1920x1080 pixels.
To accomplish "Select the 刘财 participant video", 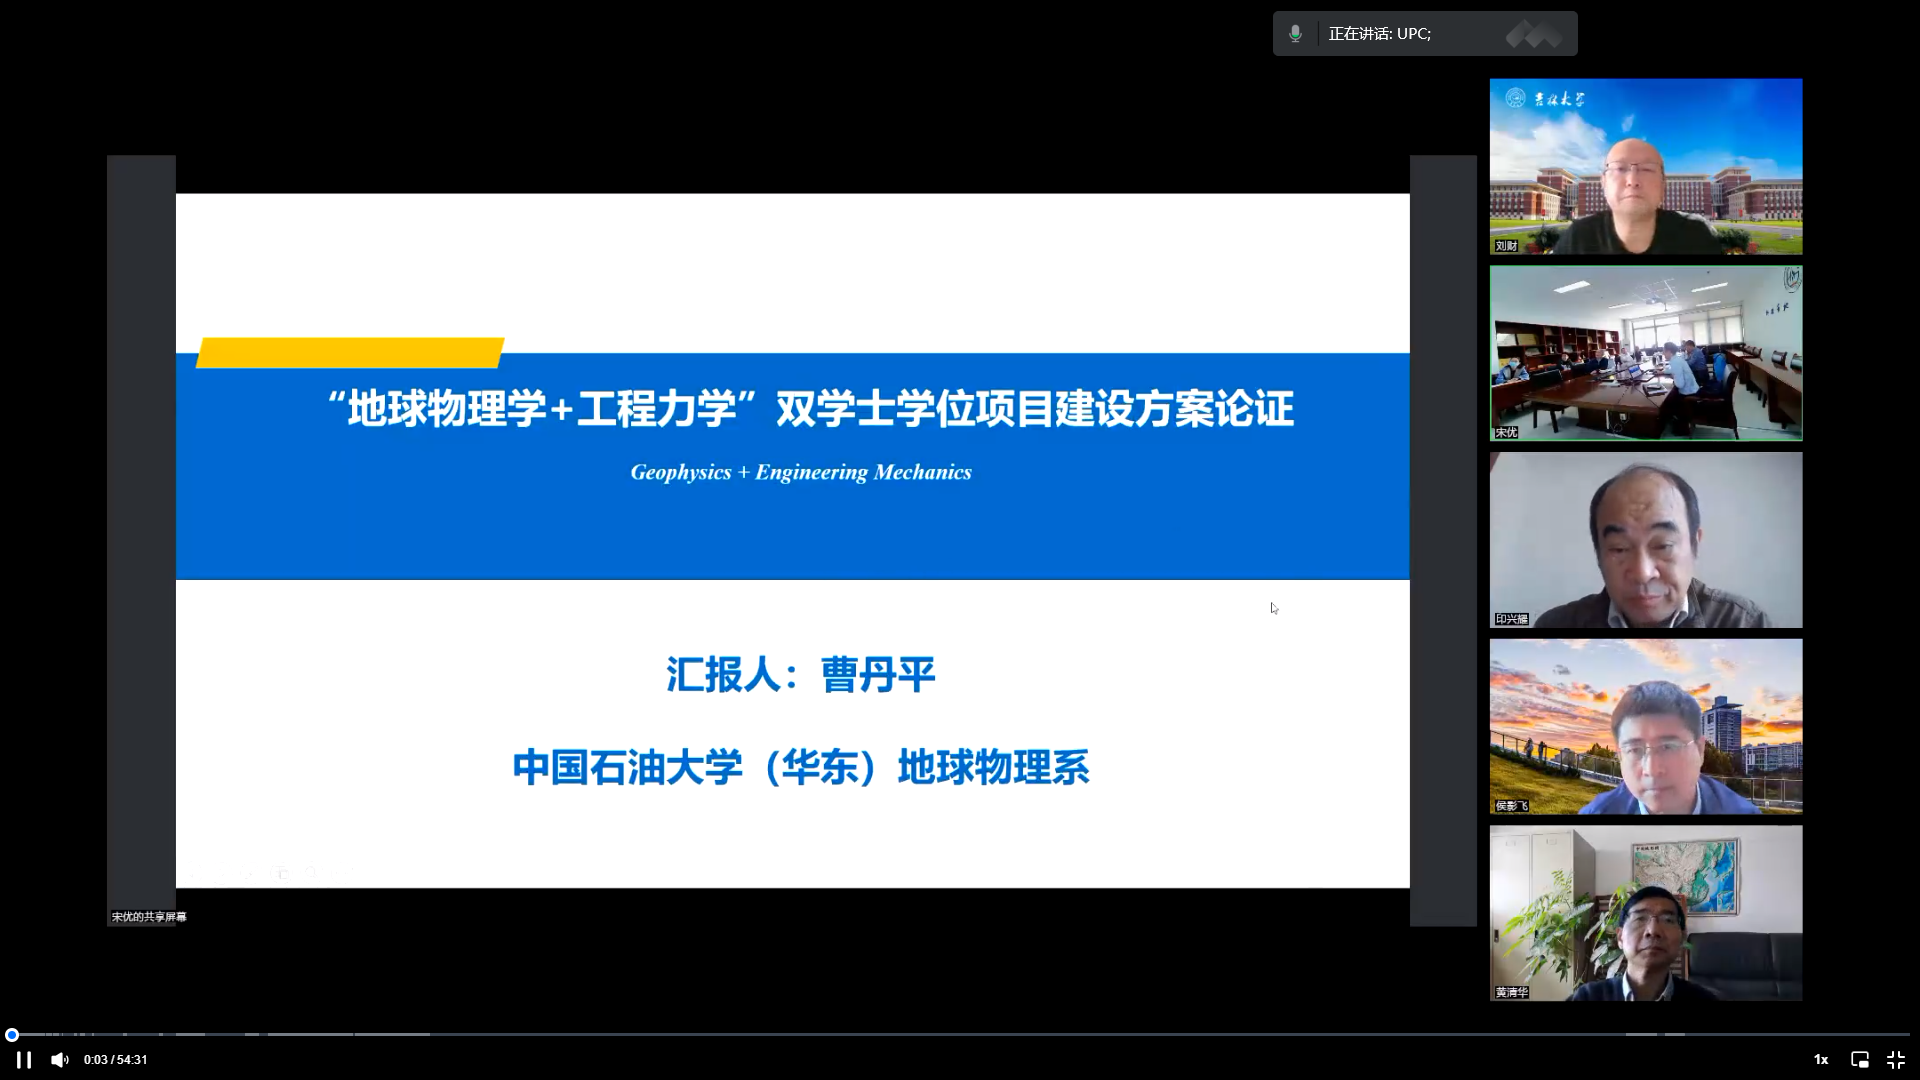I will coord(1645,166).
